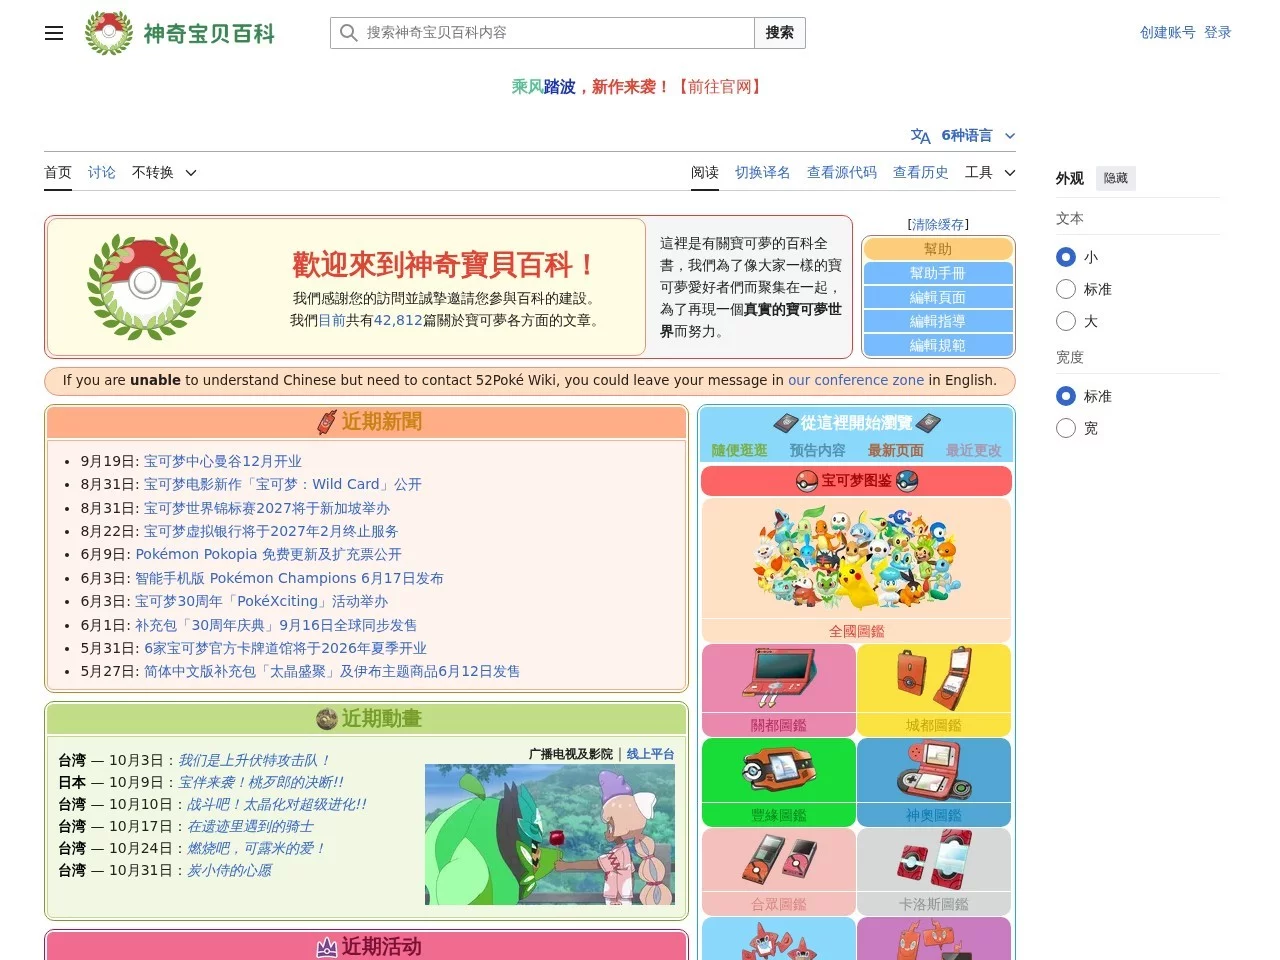Open news 宝可梦中心曼谷12月开业
Image resolution: width=1280 pixels, height=960 pixels.
(223, 461)
